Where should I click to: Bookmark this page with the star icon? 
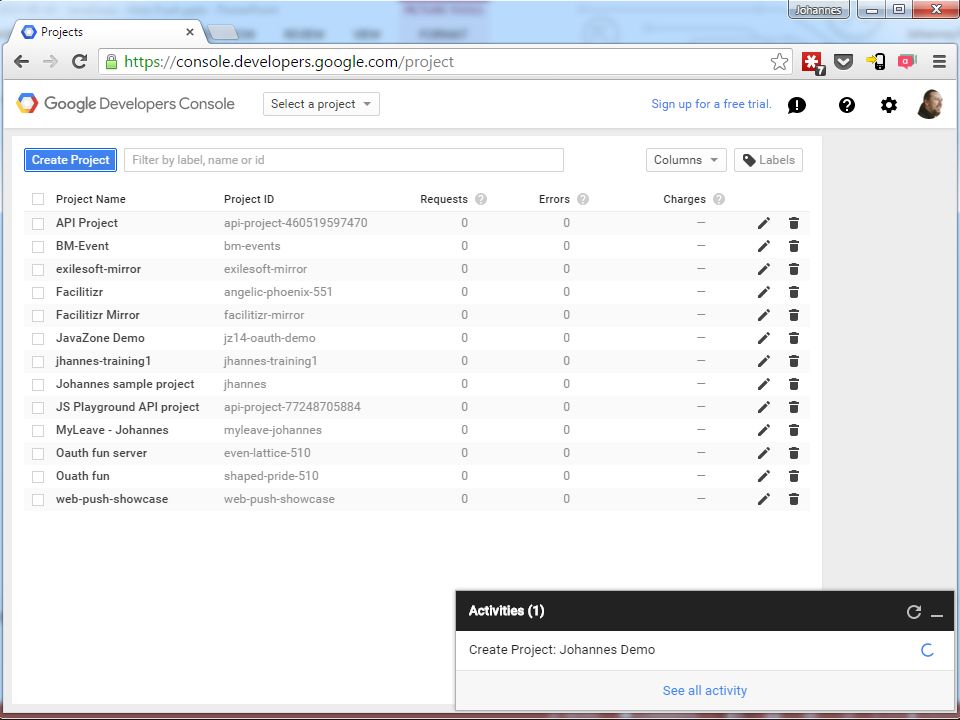tap(779, 61)
